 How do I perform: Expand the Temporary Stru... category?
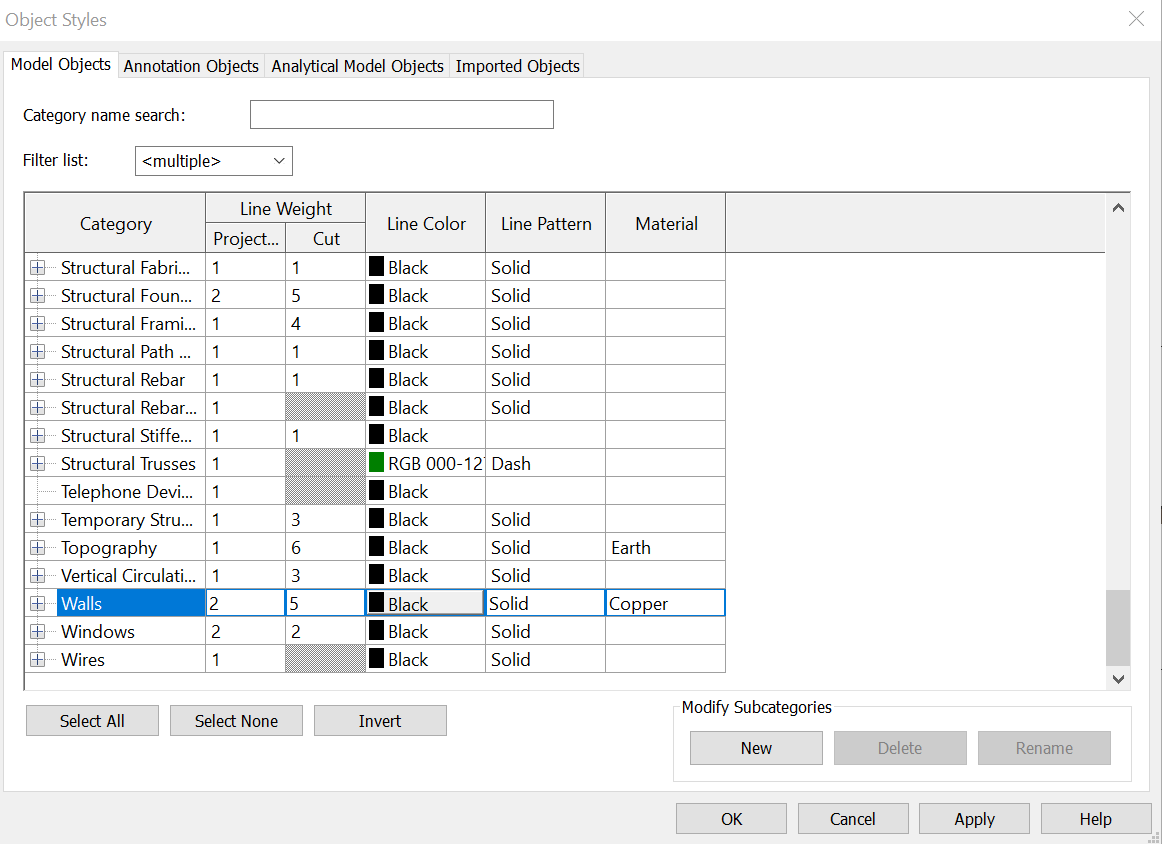click(x=37, y=519)
